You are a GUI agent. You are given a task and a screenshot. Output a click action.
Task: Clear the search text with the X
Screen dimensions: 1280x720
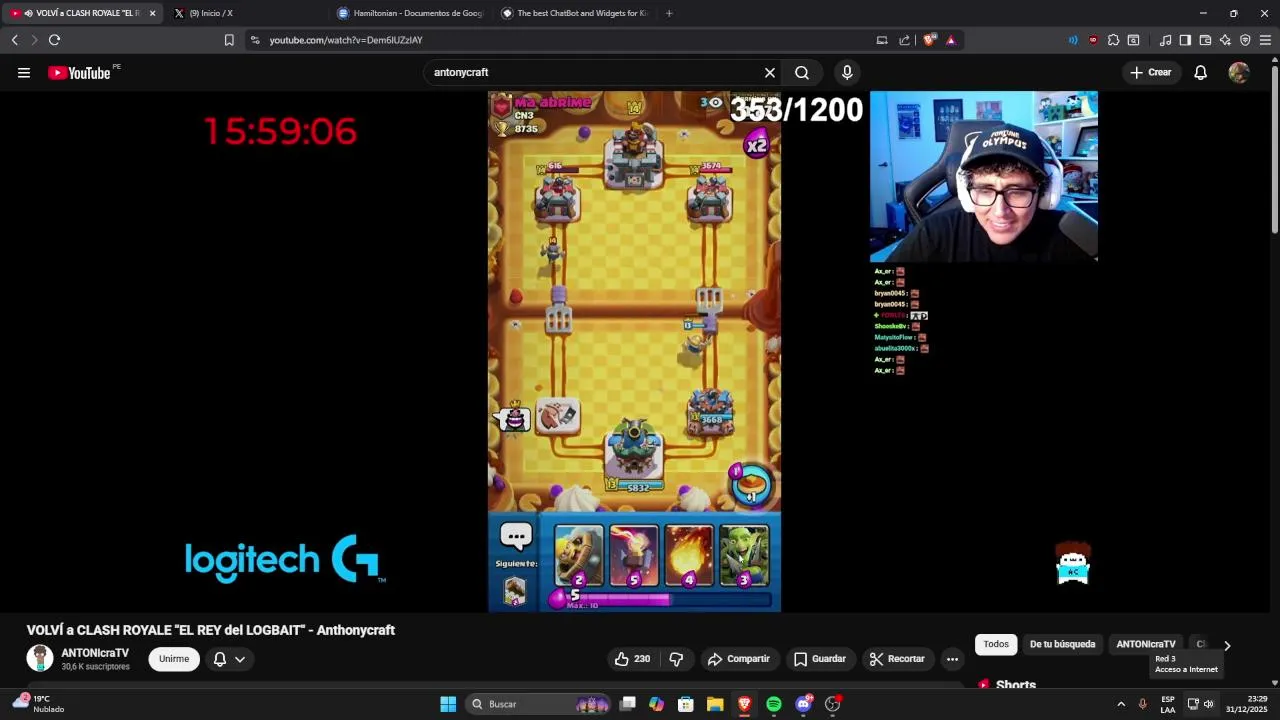point(770,72)
